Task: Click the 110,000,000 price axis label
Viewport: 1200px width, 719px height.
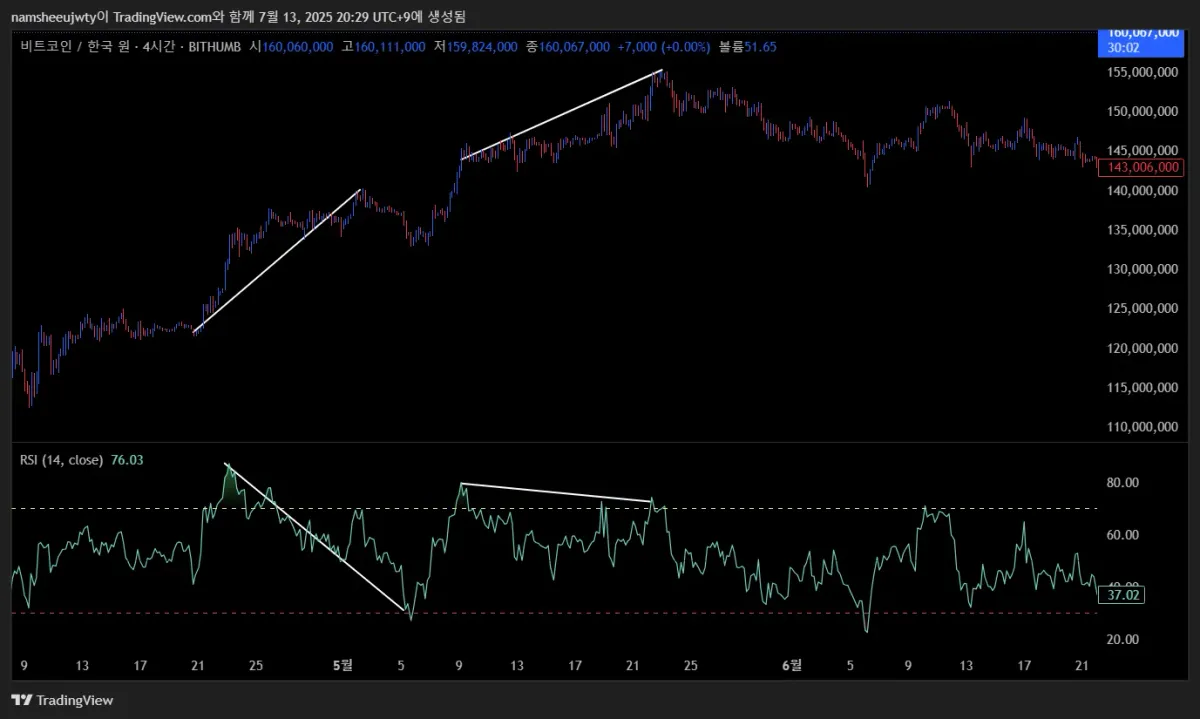Action: click(x=1142, y=427)
